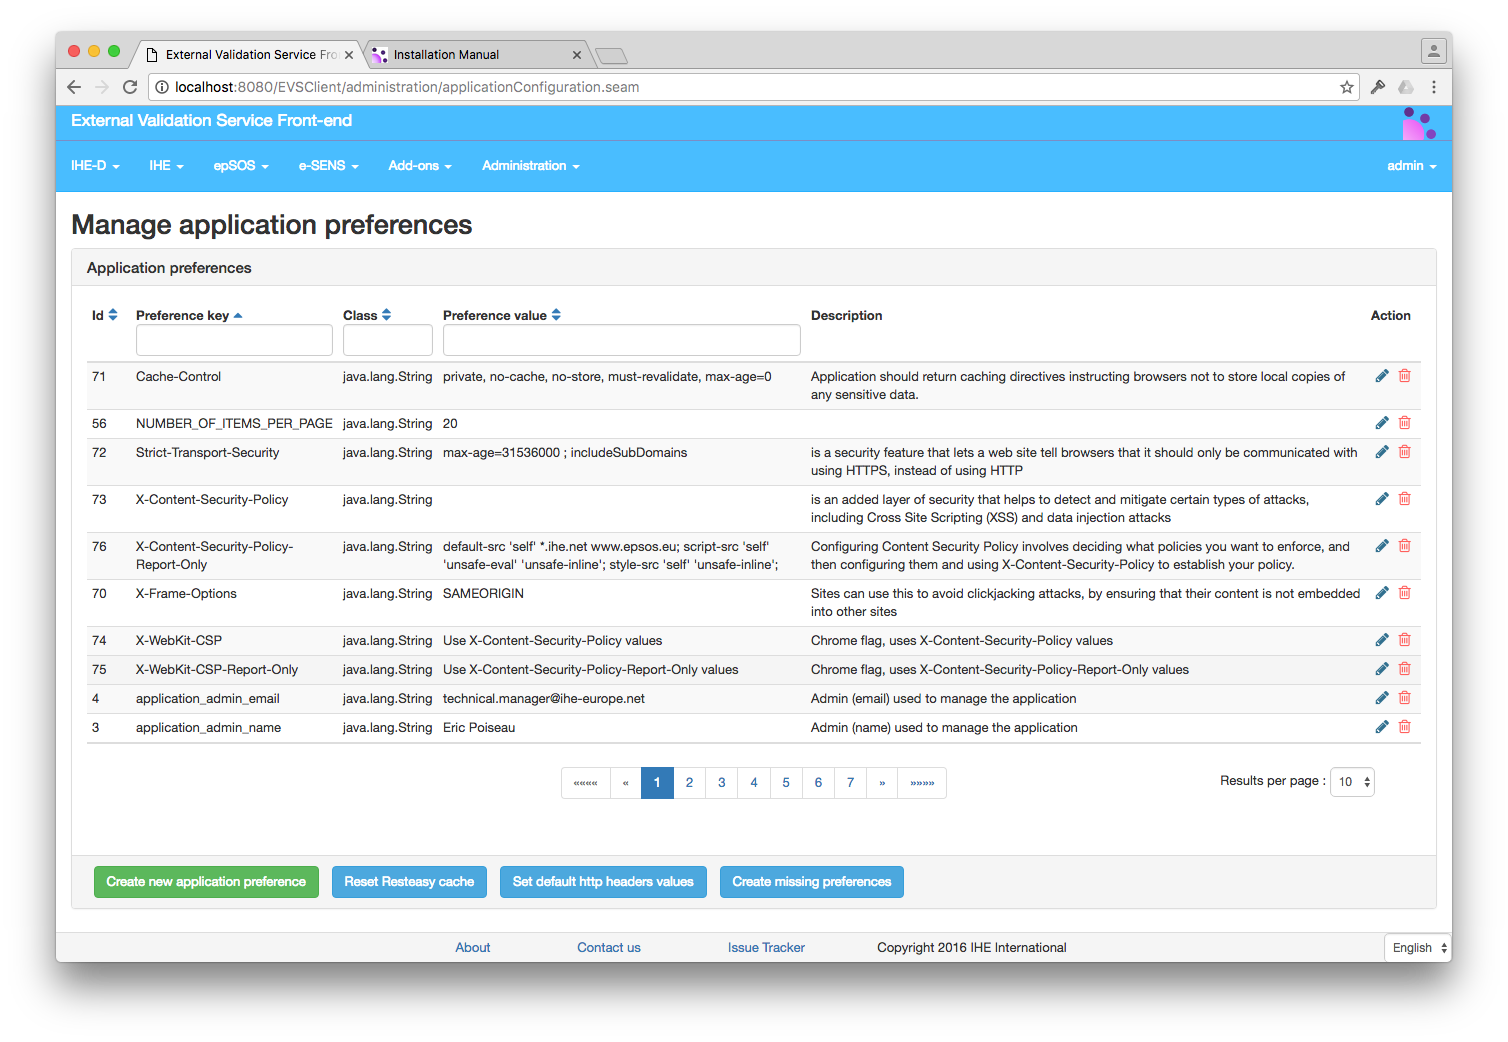The width and height of the screenshot is (1508, 1042).
Task: Delete the NUMBER_OF_ITEMS_PER_PAGE preference via trash icon
Action: [x=1404, y=422]
